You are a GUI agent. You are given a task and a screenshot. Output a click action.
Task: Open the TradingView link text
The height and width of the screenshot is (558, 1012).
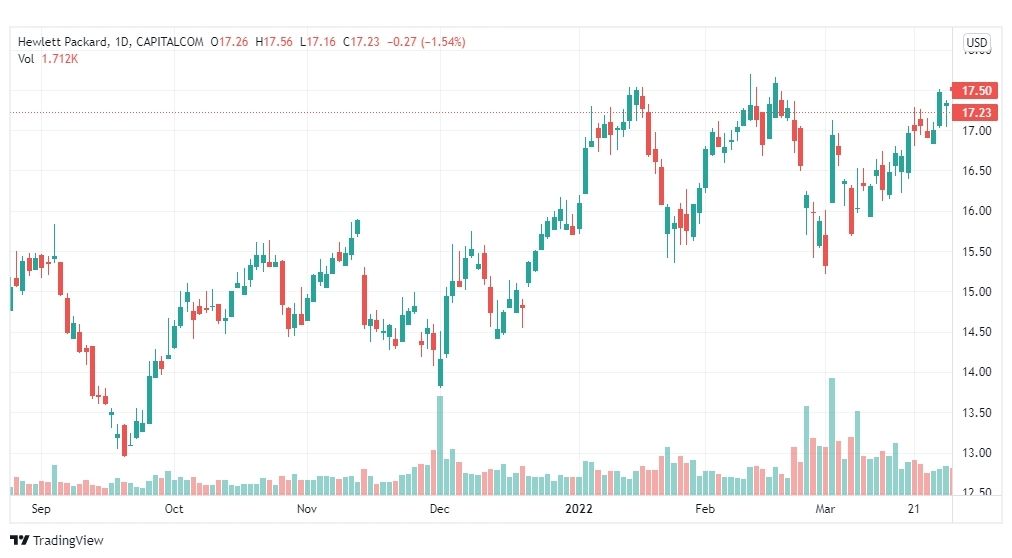(x=68, y=541)
